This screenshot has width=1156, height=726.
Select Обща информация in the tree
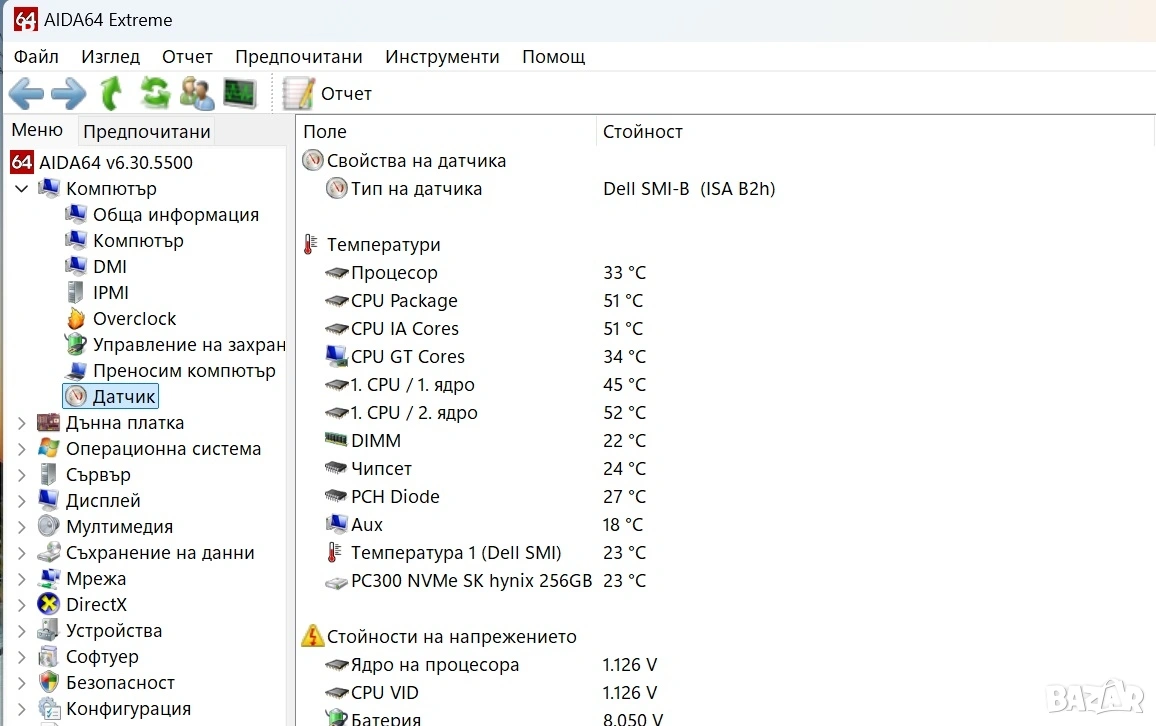(x=175, y=215)
